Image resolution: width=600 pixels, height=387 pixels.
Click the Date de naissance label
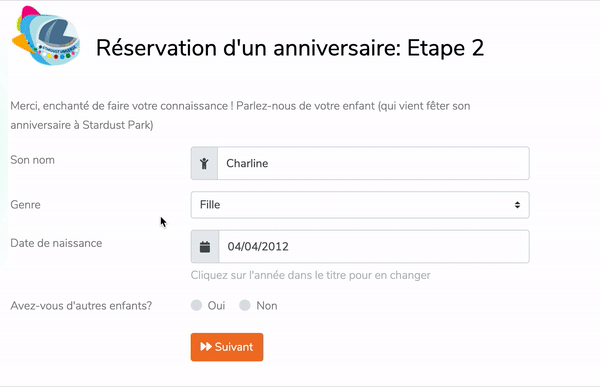point(56,243)
